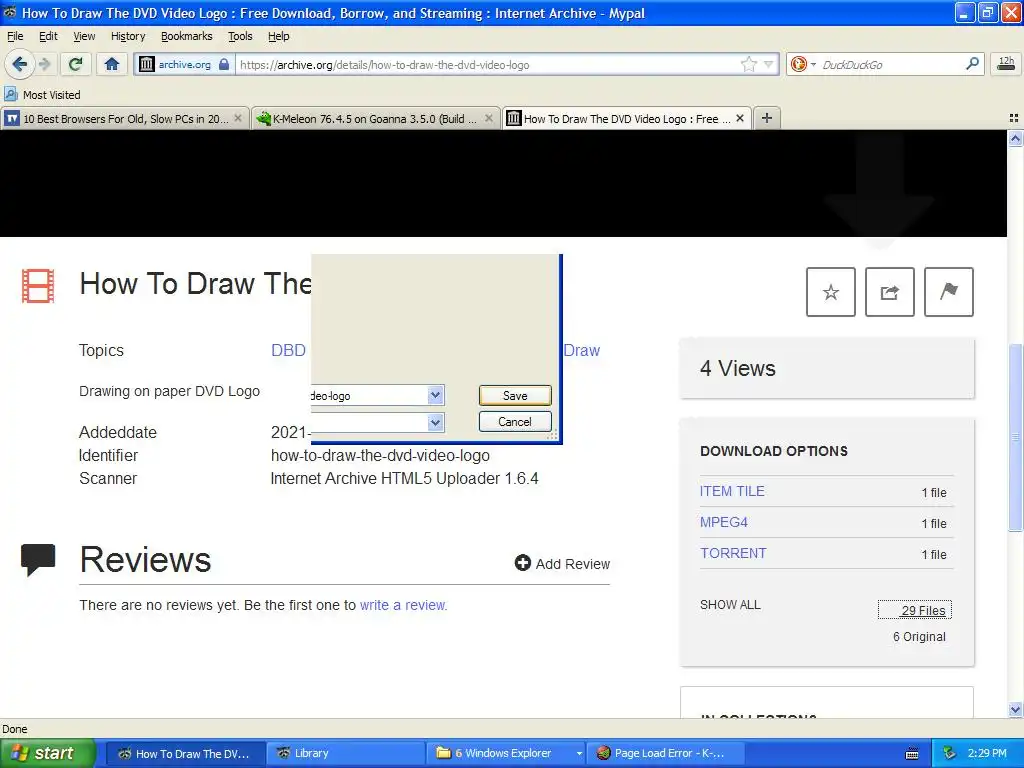Click the 12h toolbar button
The width and height of the screenshot is (1024, 768).
pyautogui.click(x=1006, y=63)
